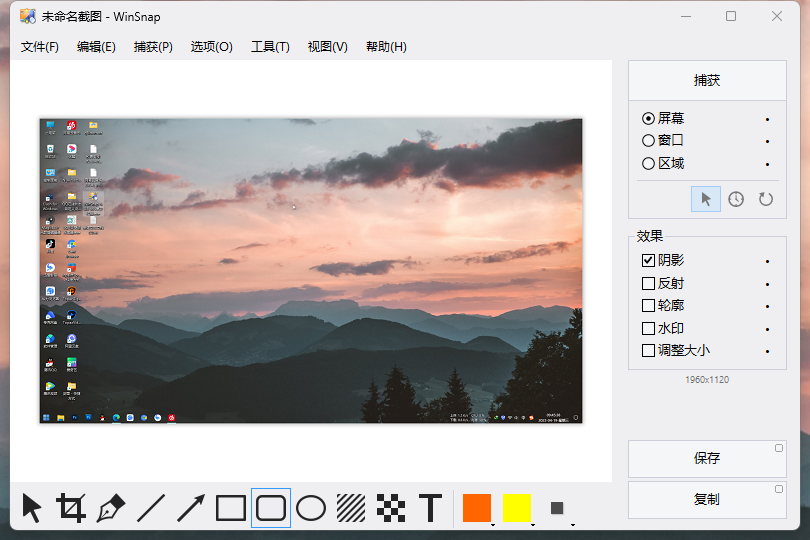Expand the yellow color dropdown arrow
The width and height of the screenshot is (810, 540).
click(533, 525)
